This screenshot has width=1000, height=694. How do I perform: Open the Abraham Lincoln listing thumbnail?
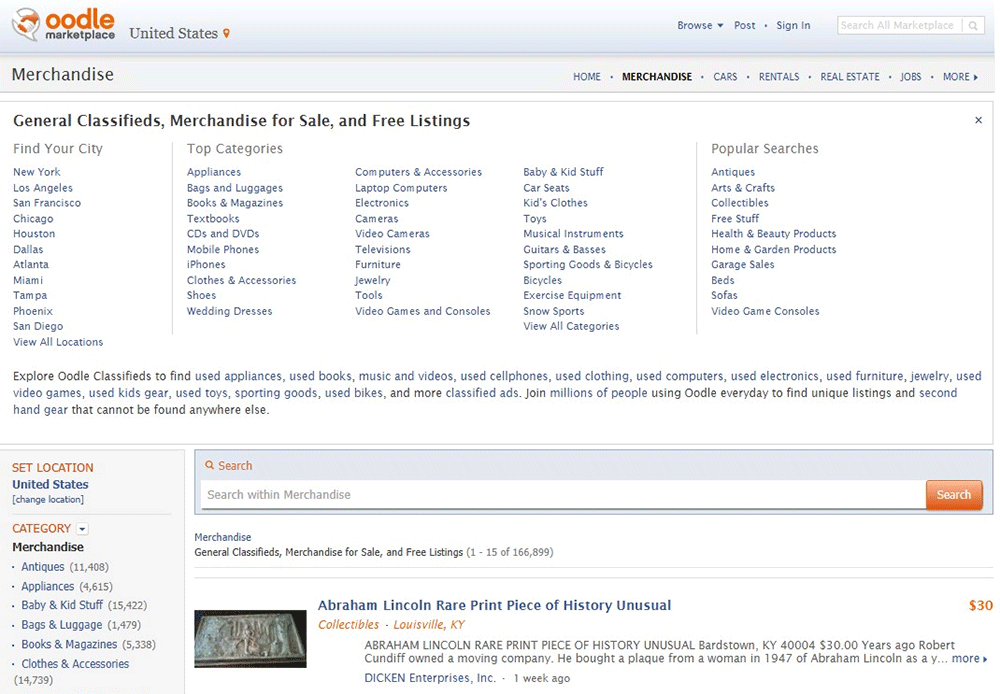[x=250, y=639]
